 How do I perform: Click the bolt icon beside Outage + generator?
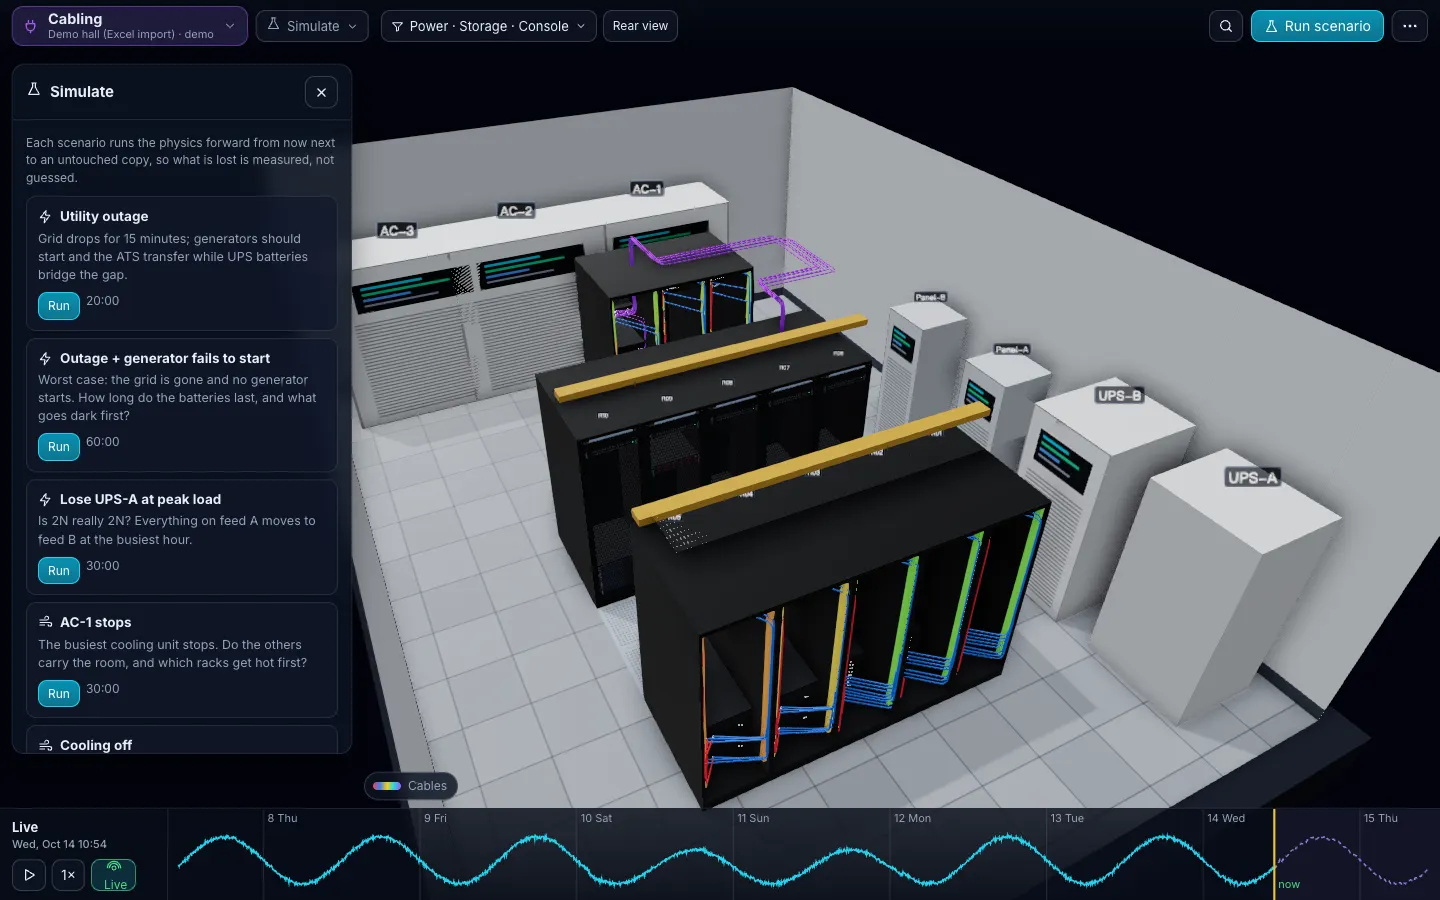[45, 358]
